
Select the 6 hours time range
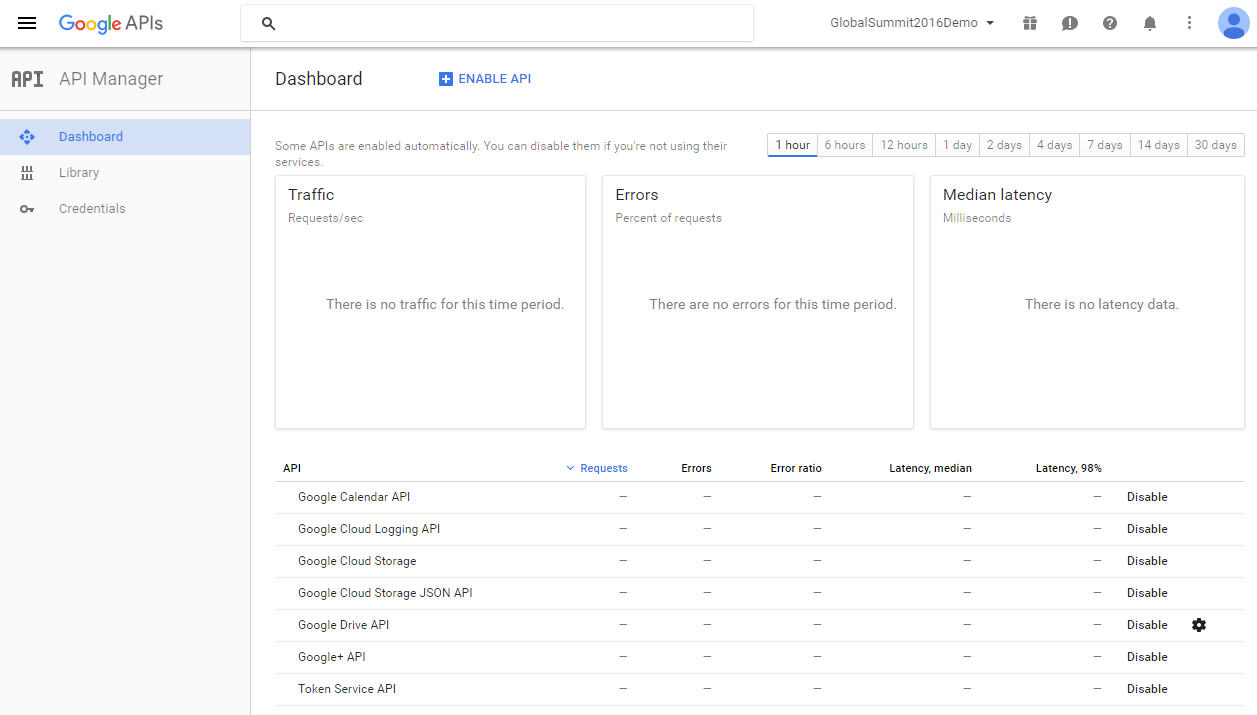845,145
